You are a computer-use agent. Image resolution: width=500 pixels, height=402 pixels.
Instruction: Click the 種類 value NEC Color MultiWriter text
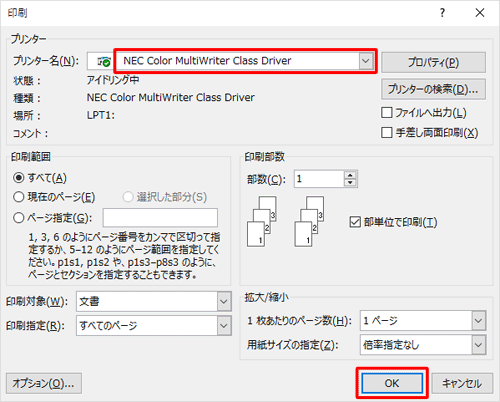[171, 97]
